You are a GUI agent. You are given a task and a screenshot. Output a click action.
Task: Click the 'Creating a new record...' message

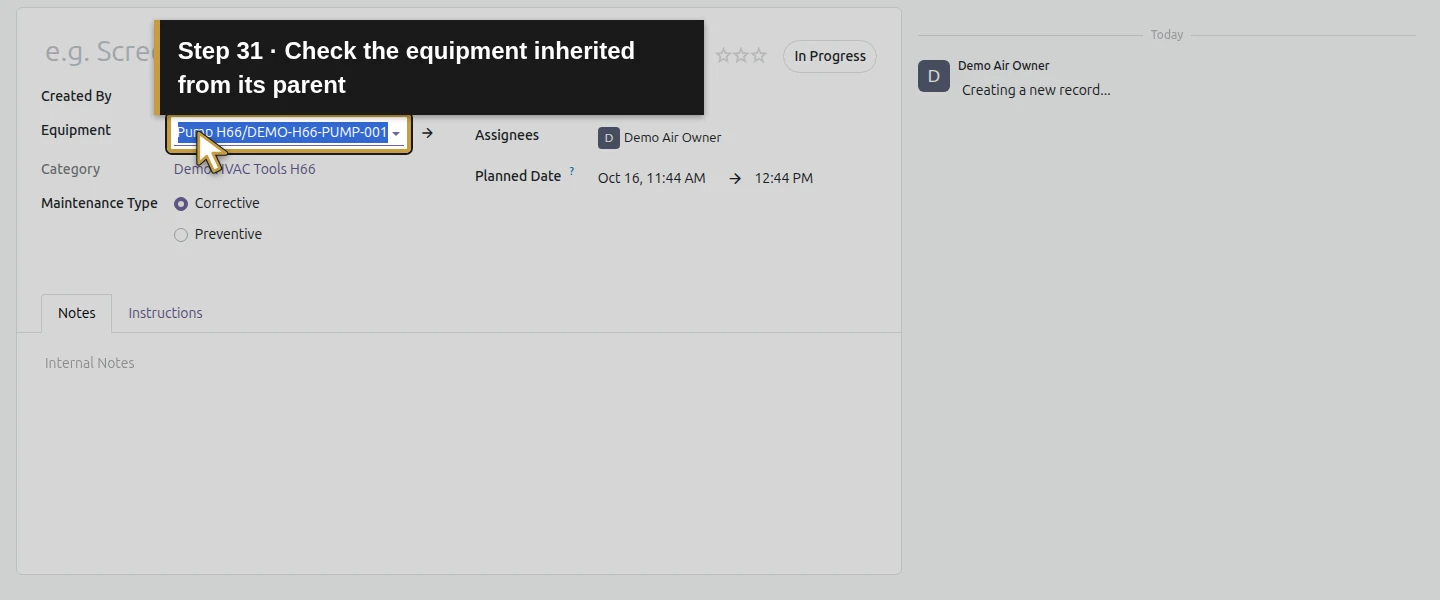[x=1036, y=90]
